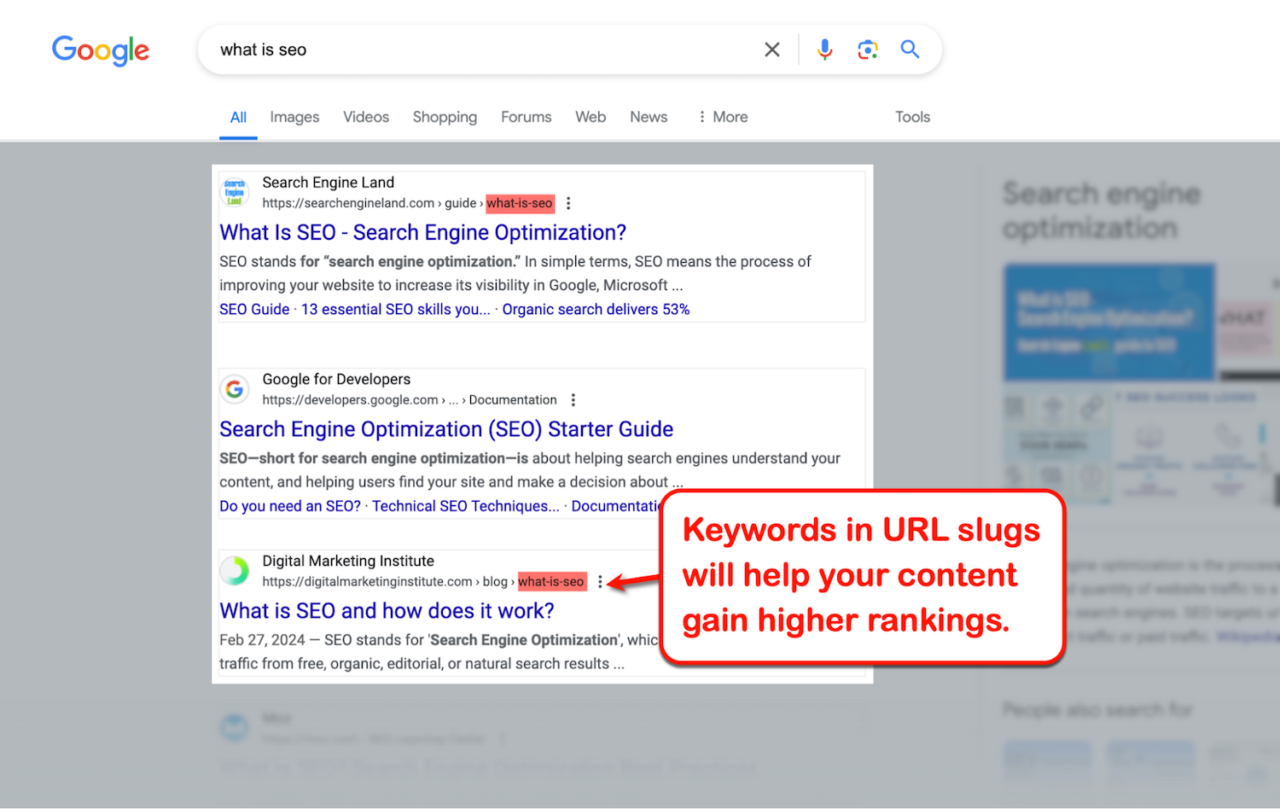1280x809 pixels.
Task: Click the magnifying glass to search
Action: (x=910, y=48)
